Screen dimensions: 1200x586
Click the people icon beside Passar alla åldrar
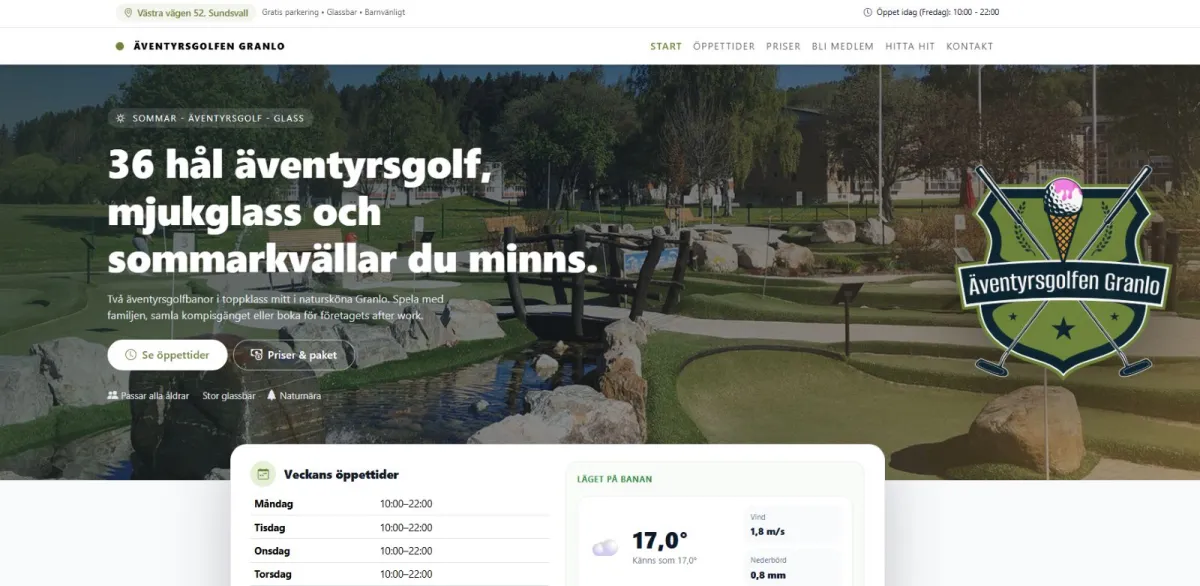click(113, 396)
